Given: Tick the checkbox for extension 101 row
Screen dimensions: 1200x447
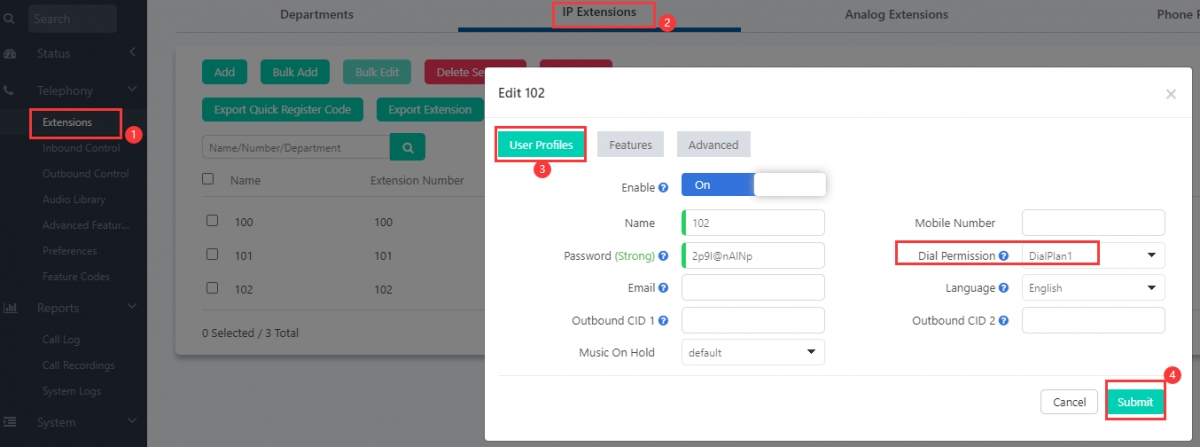Looking at the screenshot, I should coord(211,254).
